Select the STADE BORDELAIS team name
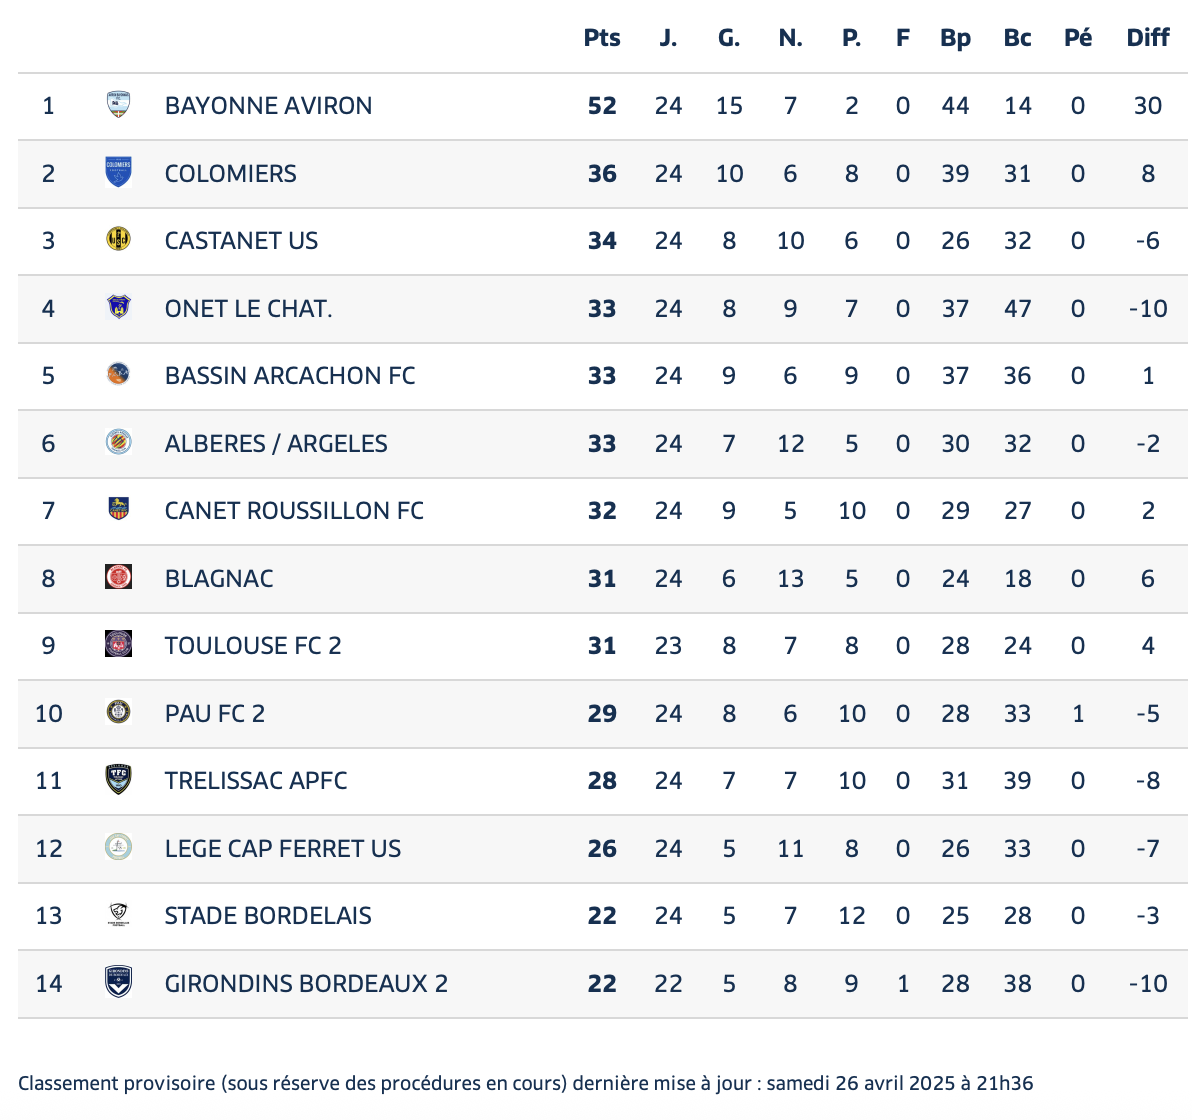 click(x=268, y=915)
